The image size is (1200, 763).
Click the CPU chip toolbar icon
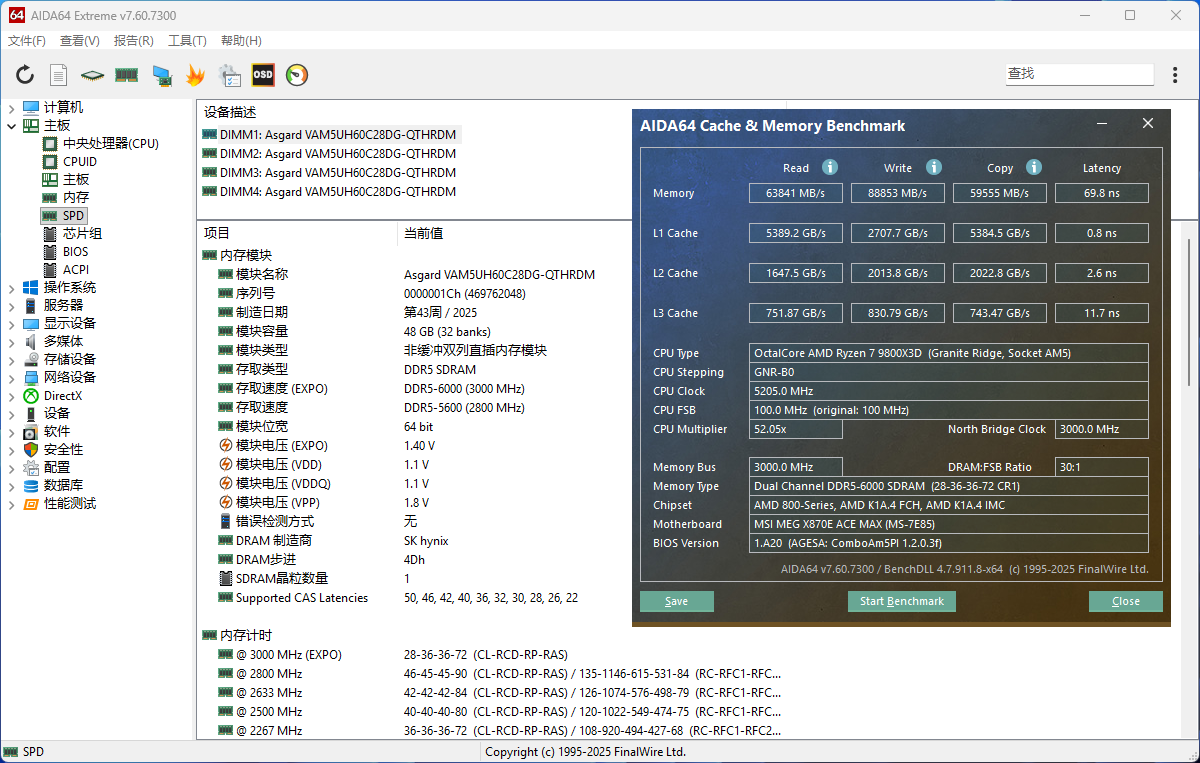tap(93, 75)
